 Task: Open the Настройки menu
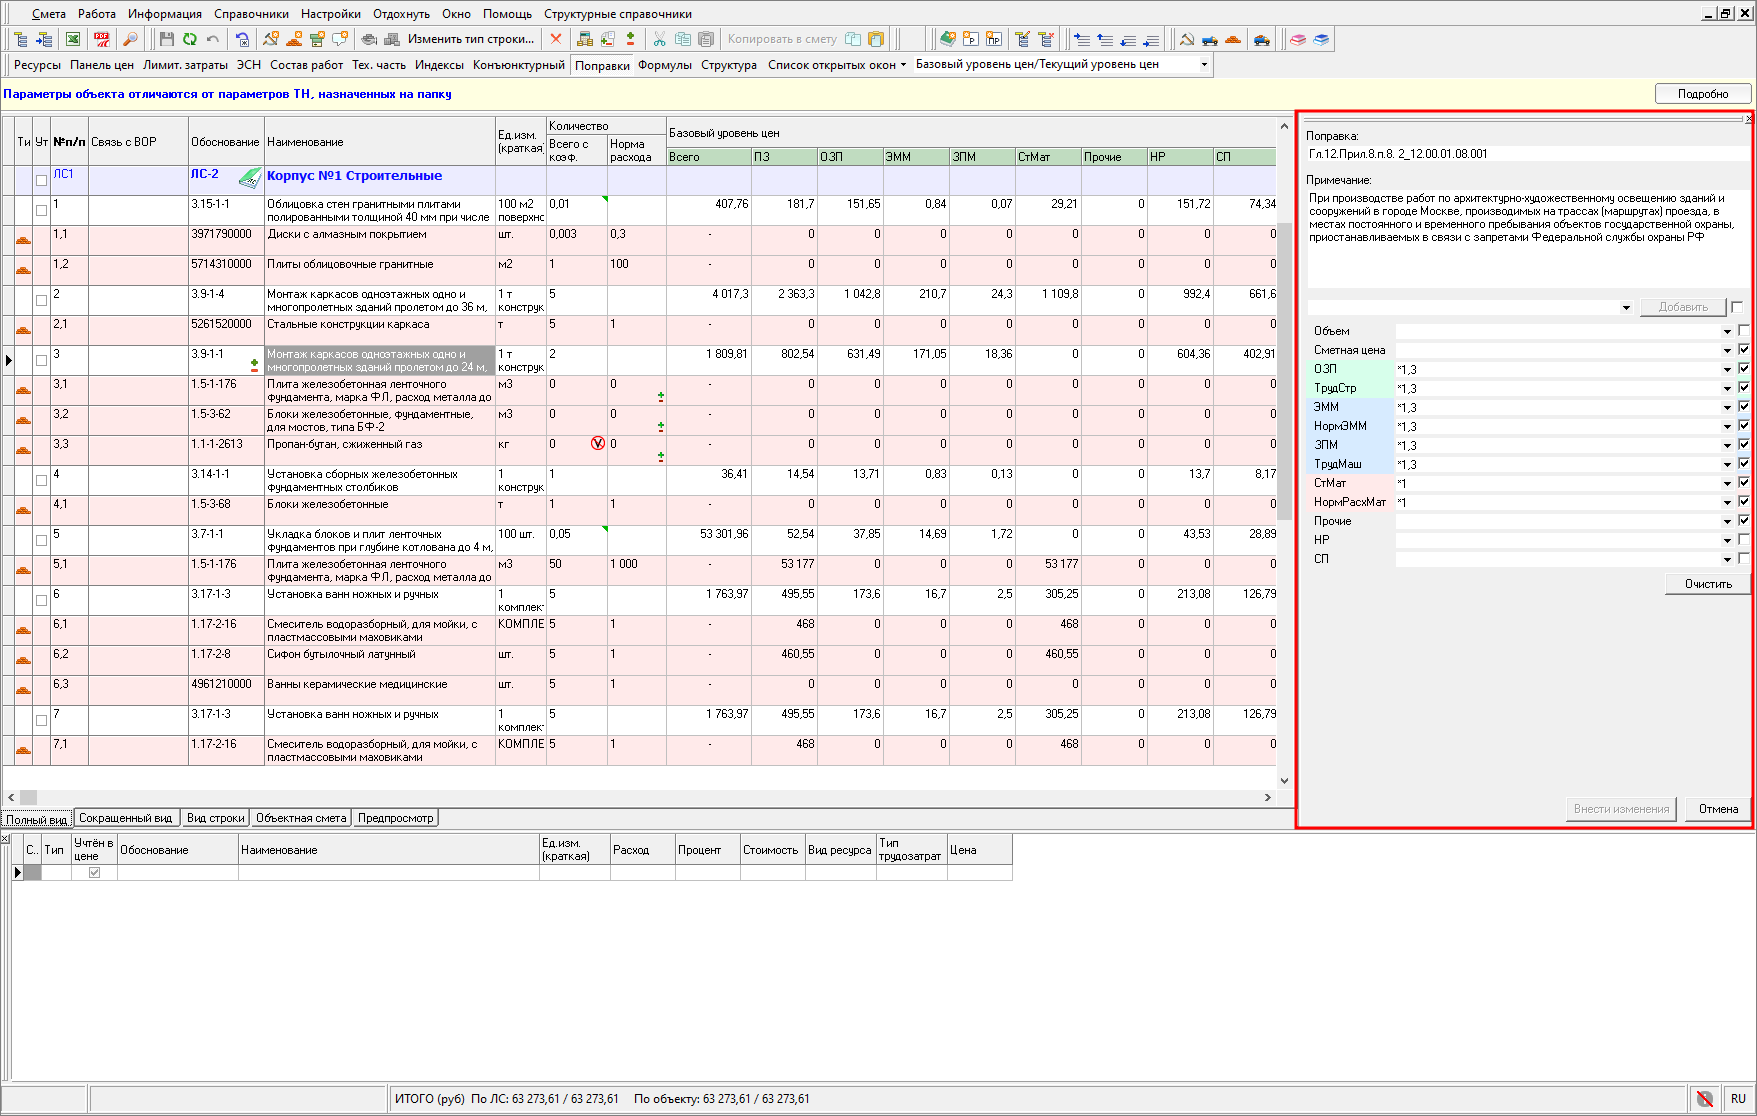coord(331,14)
